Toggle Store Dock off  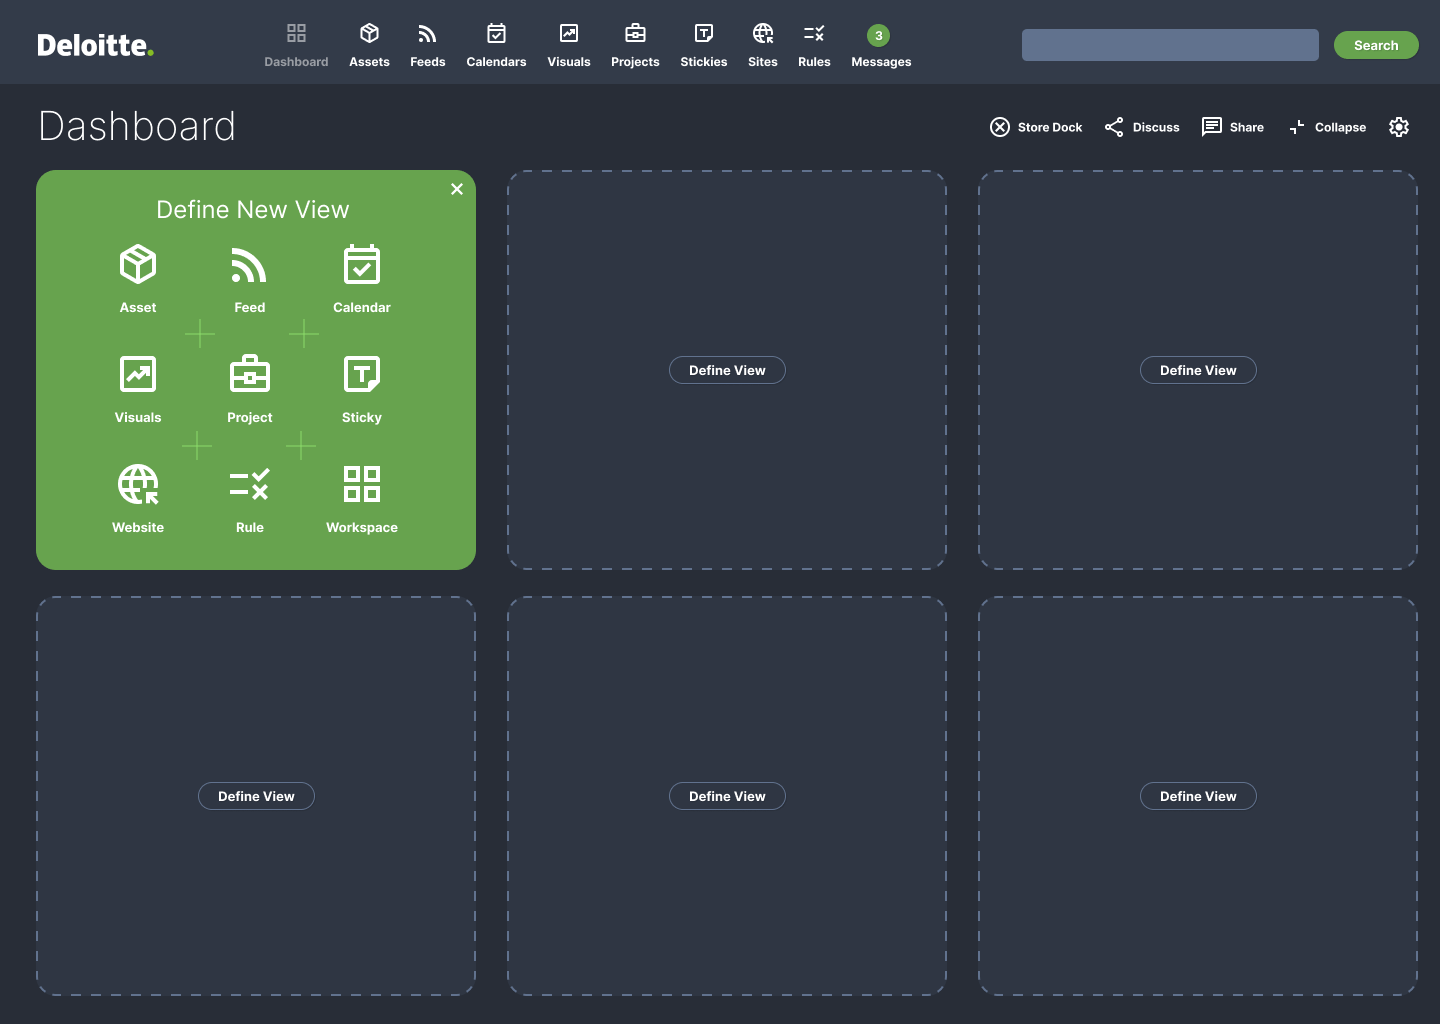(1035, 127)
